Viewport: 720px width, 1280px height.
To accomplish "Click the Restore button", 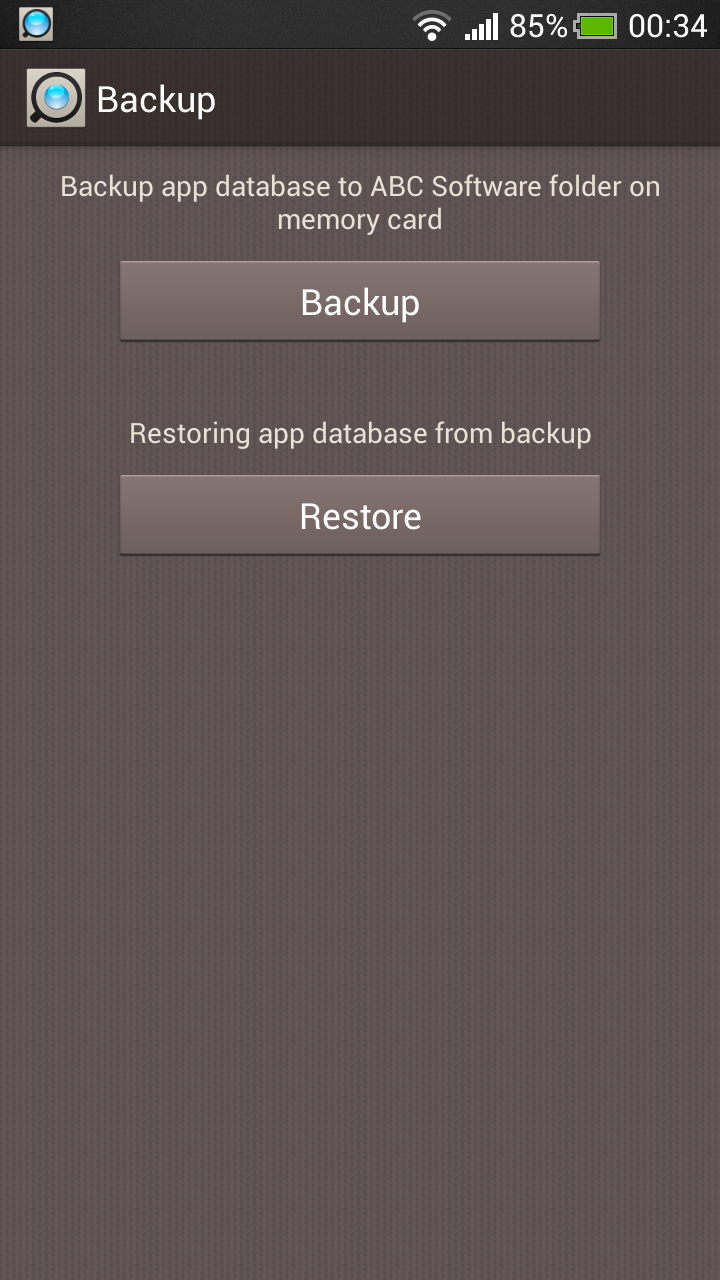I will pyautogui.click(x=360, y=515).
